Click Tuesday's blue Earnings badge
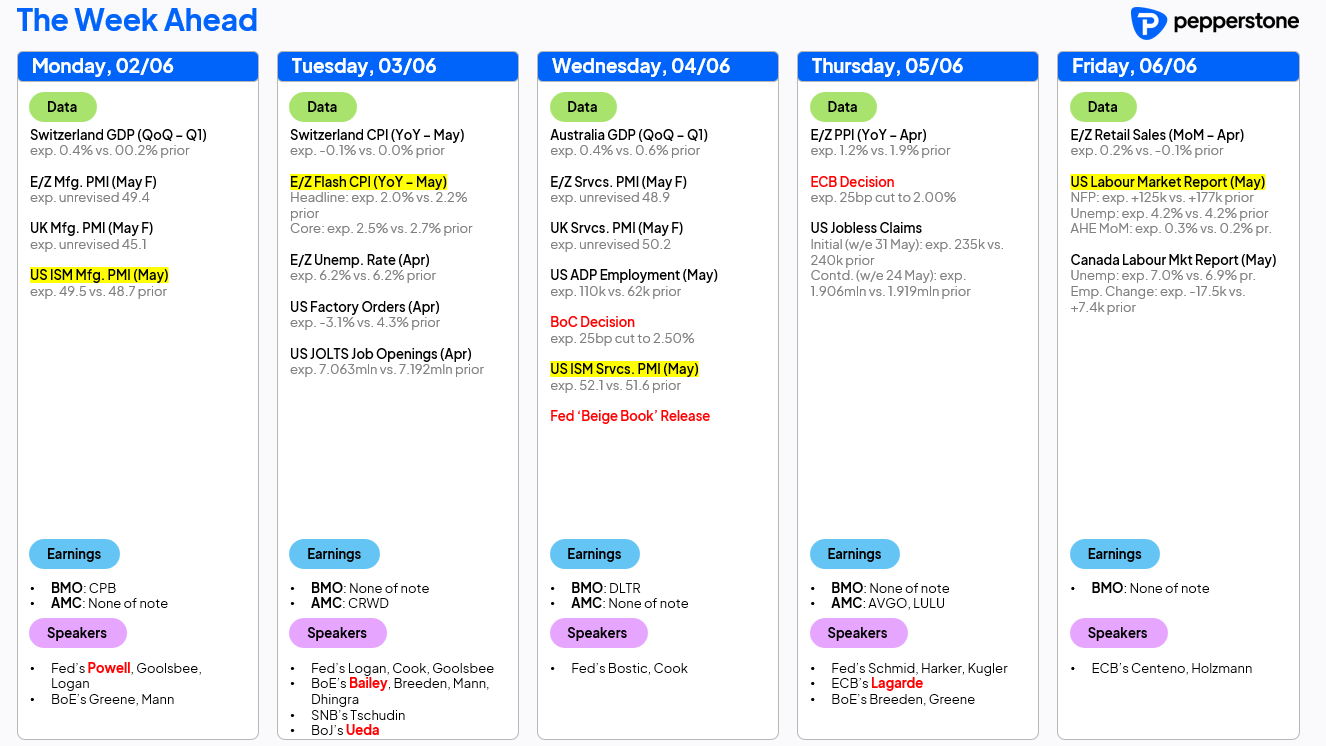This screenshot has height=746, width=1326. (x=334, y=554)
